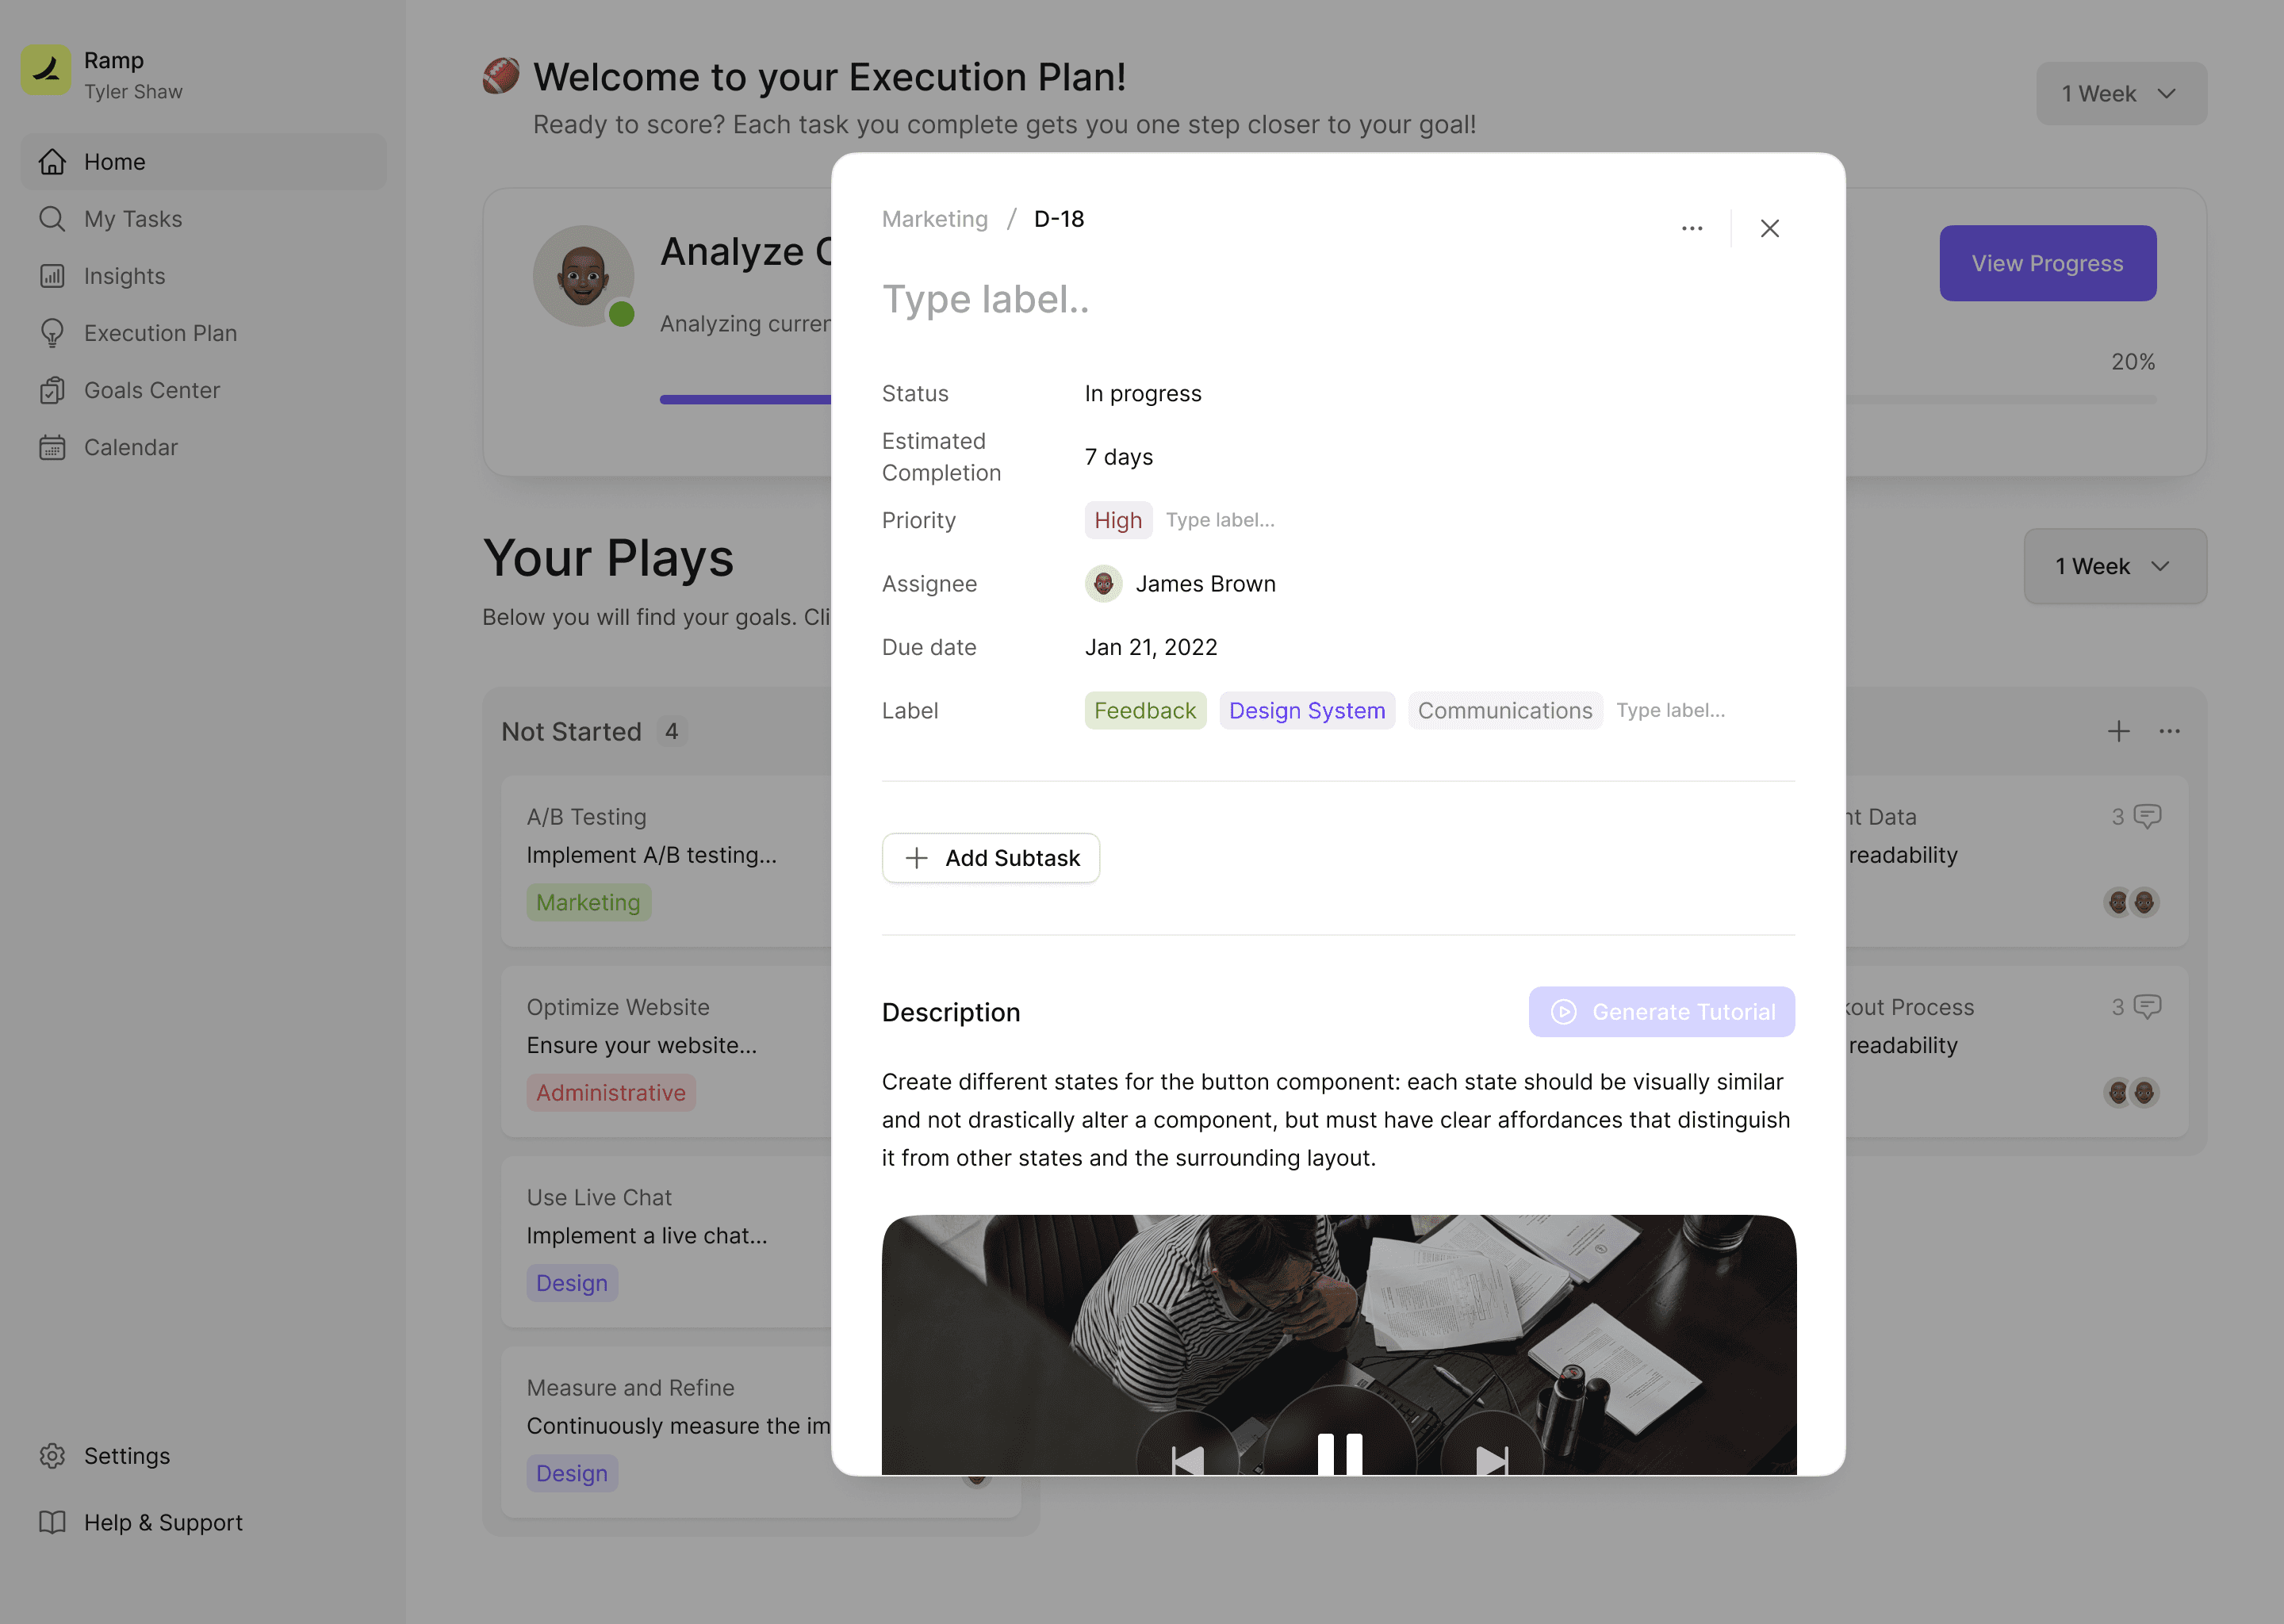The height and width of the screenshot is (1624, 2284).
Task: Skip to previous in the video player
Action: pyautogui.click(x=1188, y=1460)
